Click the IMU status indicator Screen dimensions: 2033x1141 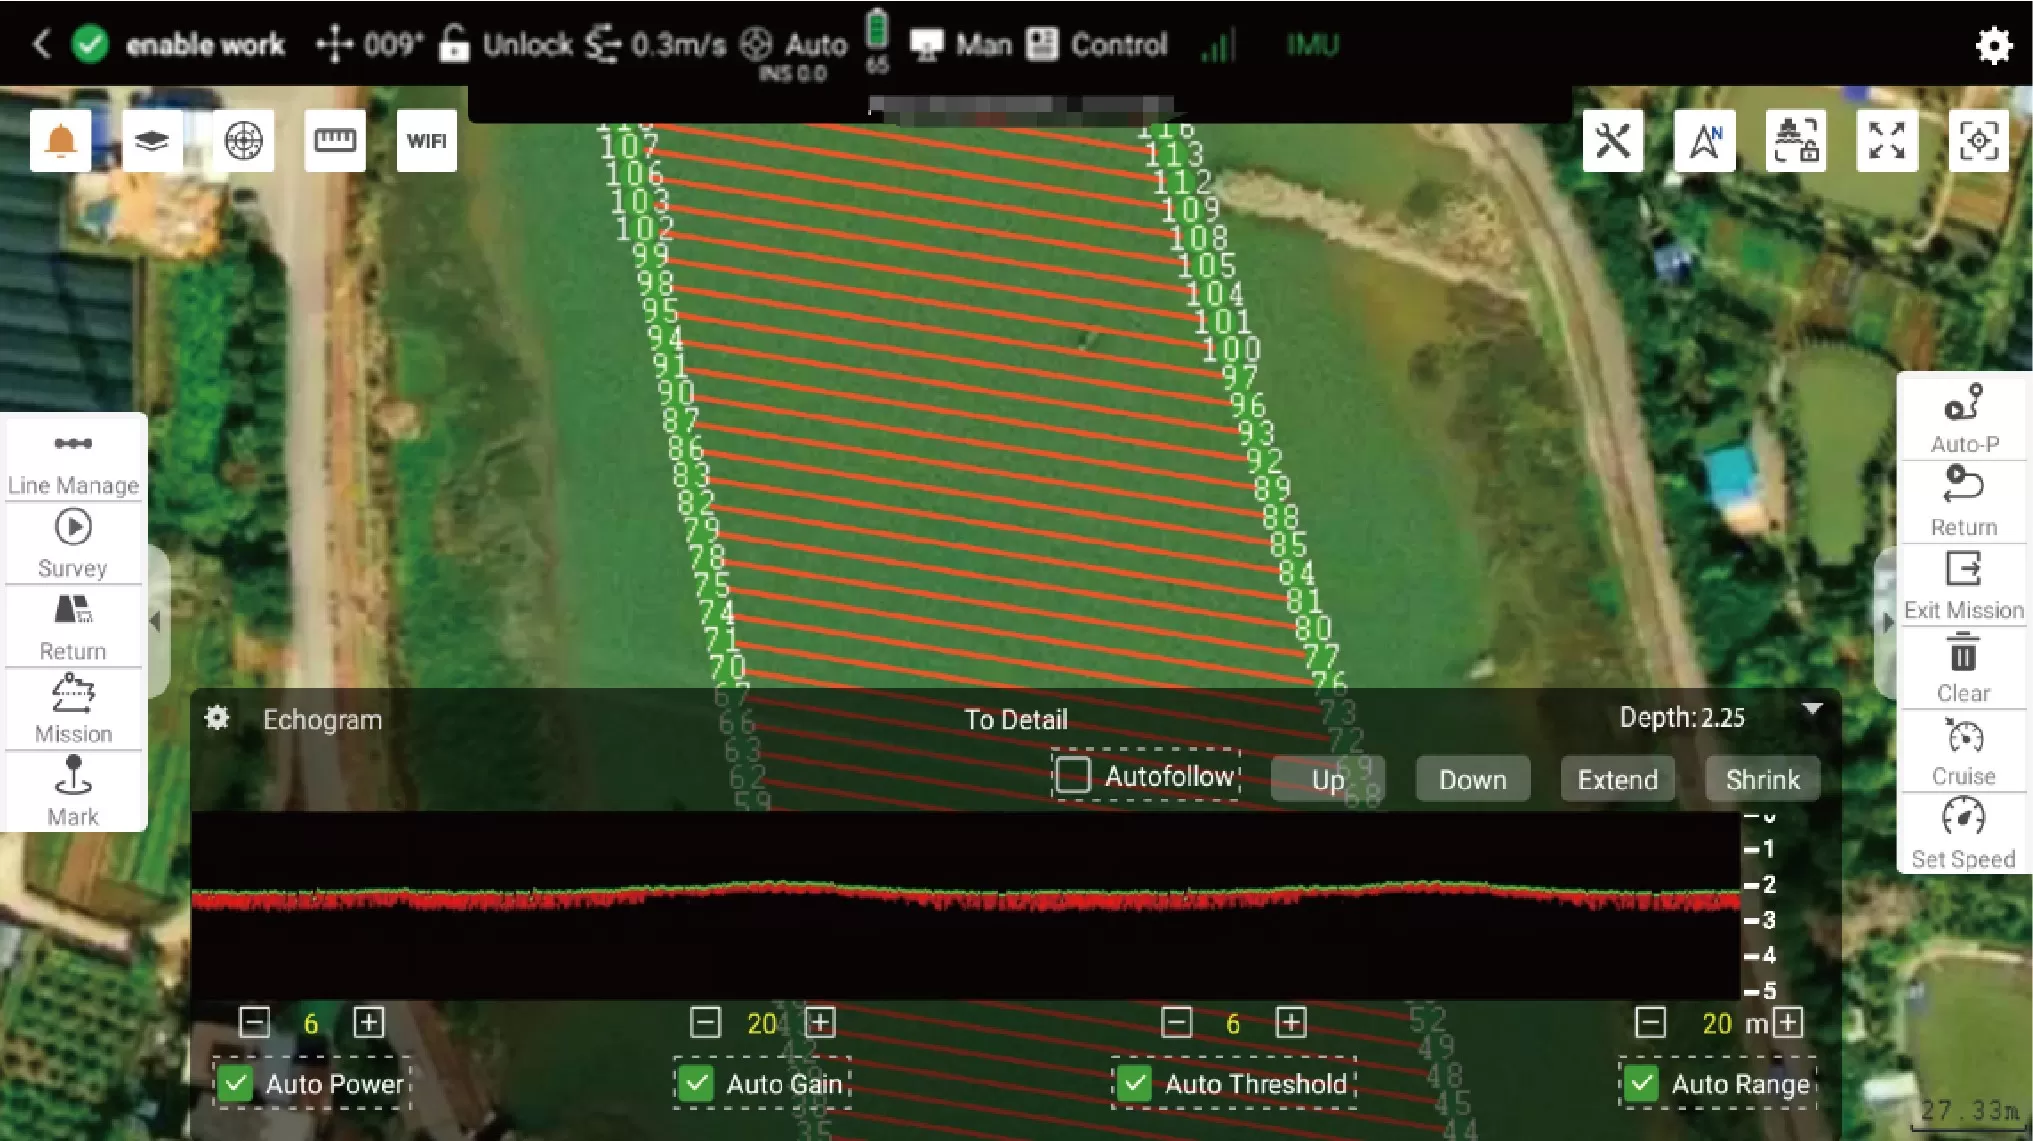1312,45
